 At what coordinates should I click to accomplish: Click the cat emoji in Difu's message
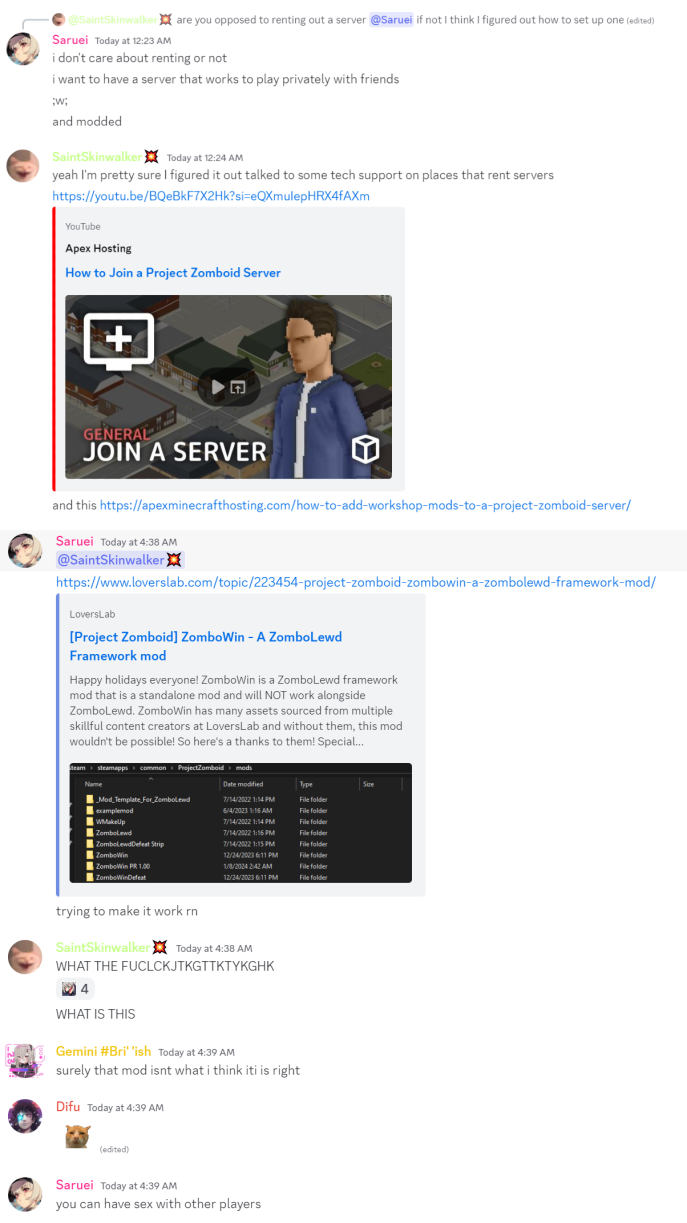coord(78,1136)
